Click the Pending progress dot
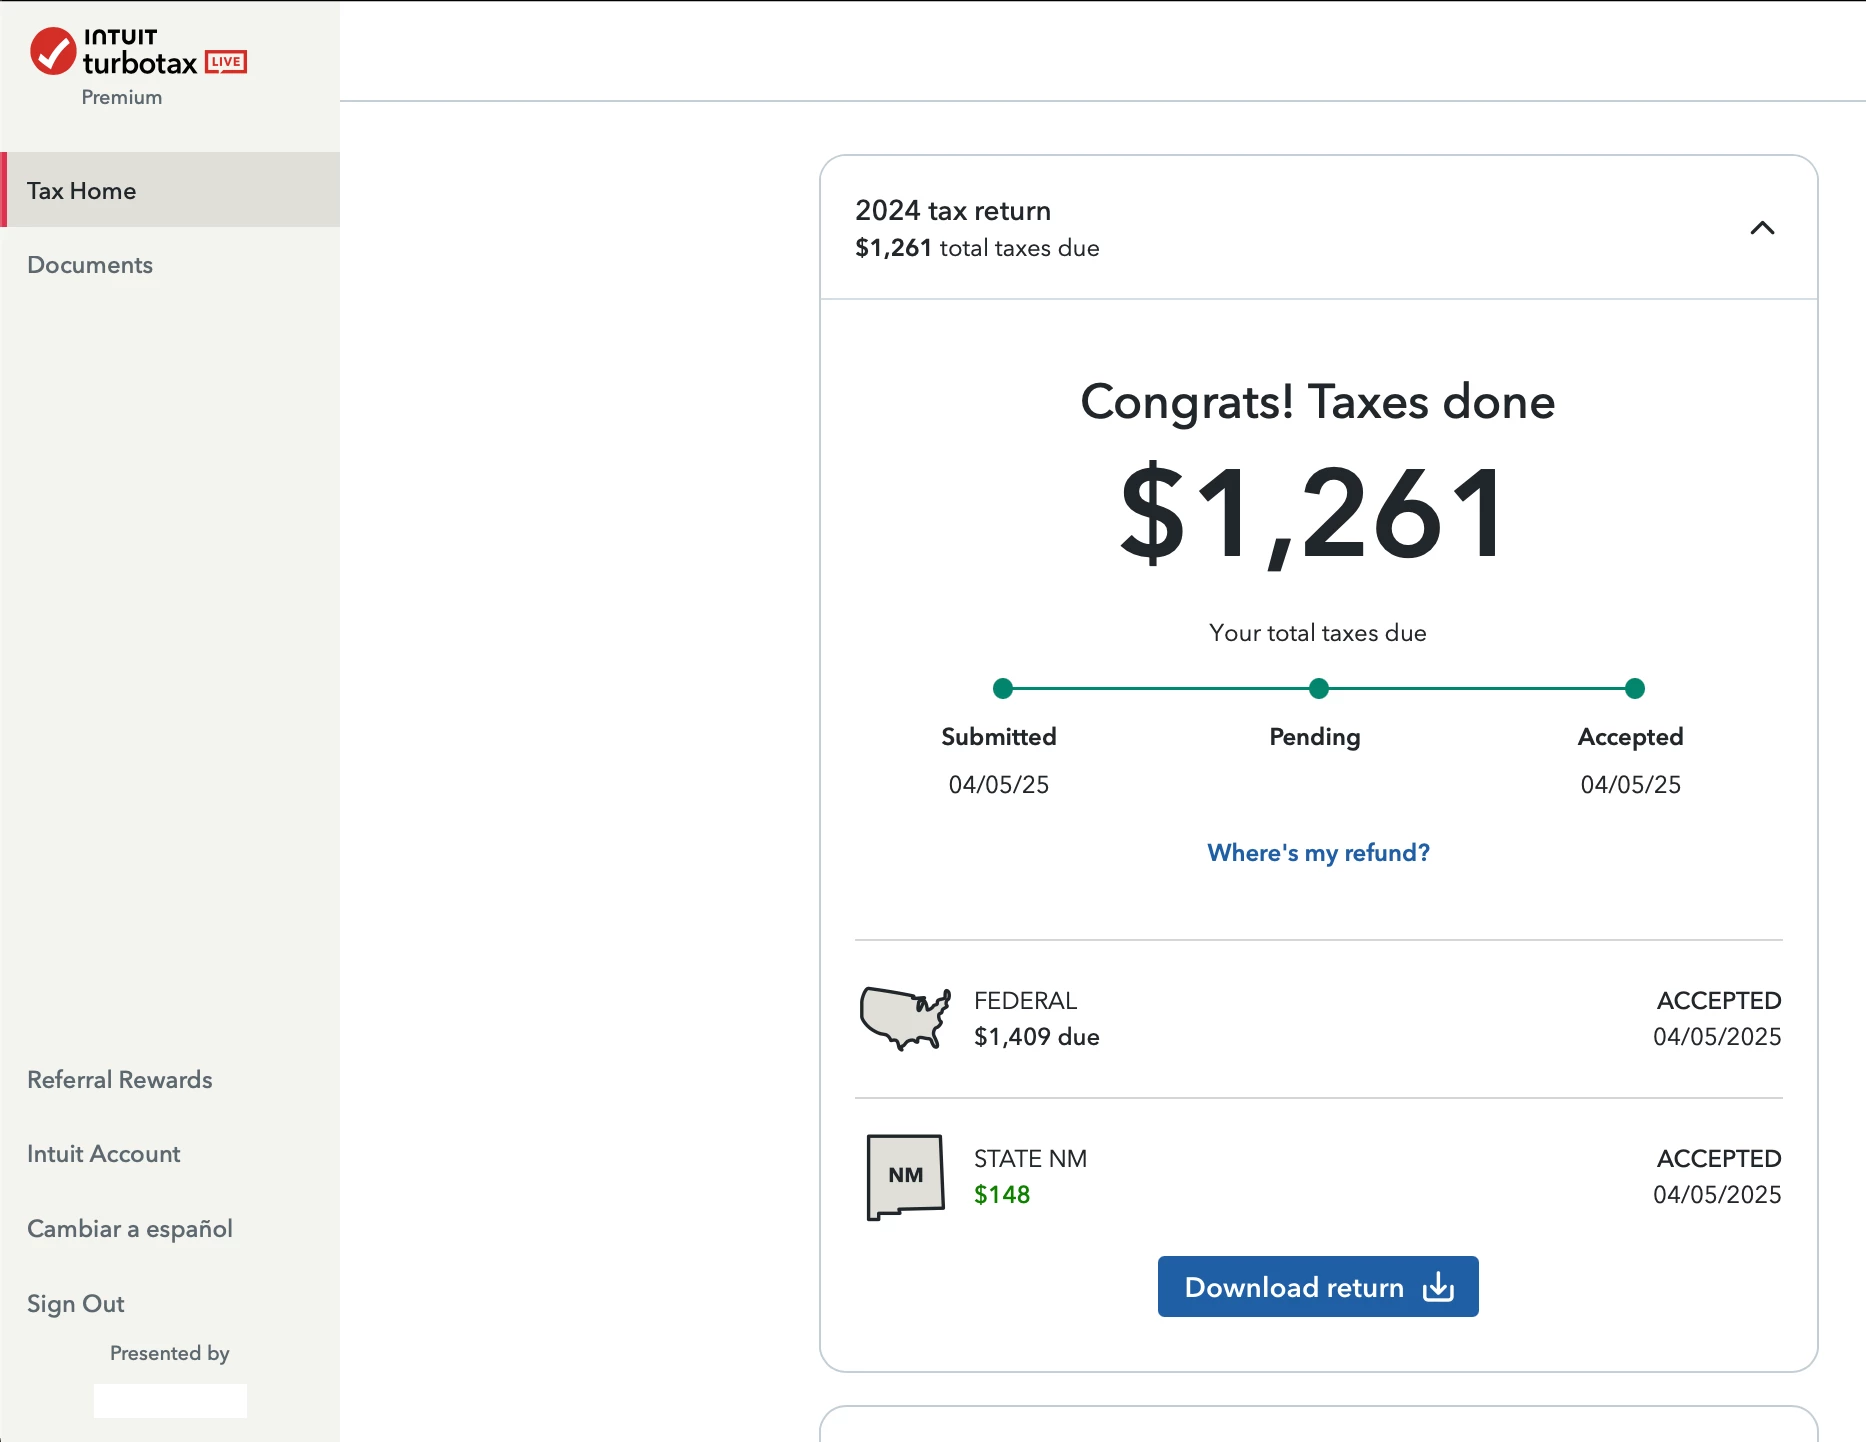This screenshot has width=1866, height=1442. pyautogui.click(x=1319, y=688)
